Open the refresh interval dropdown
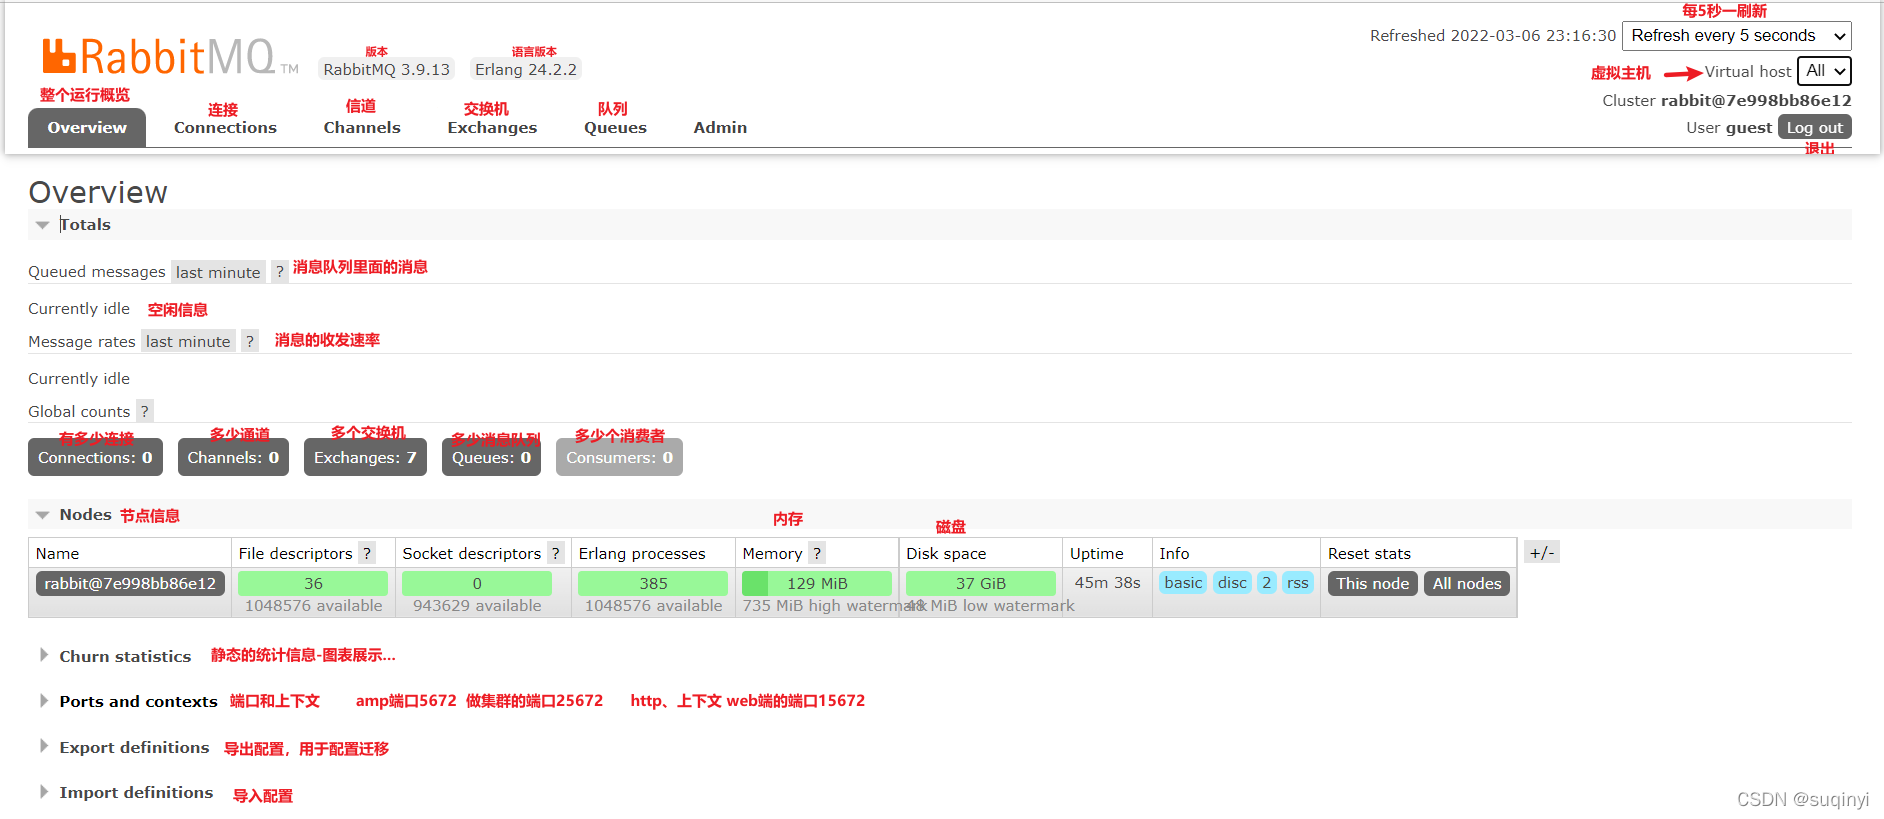This screenshot has width=1884, height=819. pos(1737,36)
